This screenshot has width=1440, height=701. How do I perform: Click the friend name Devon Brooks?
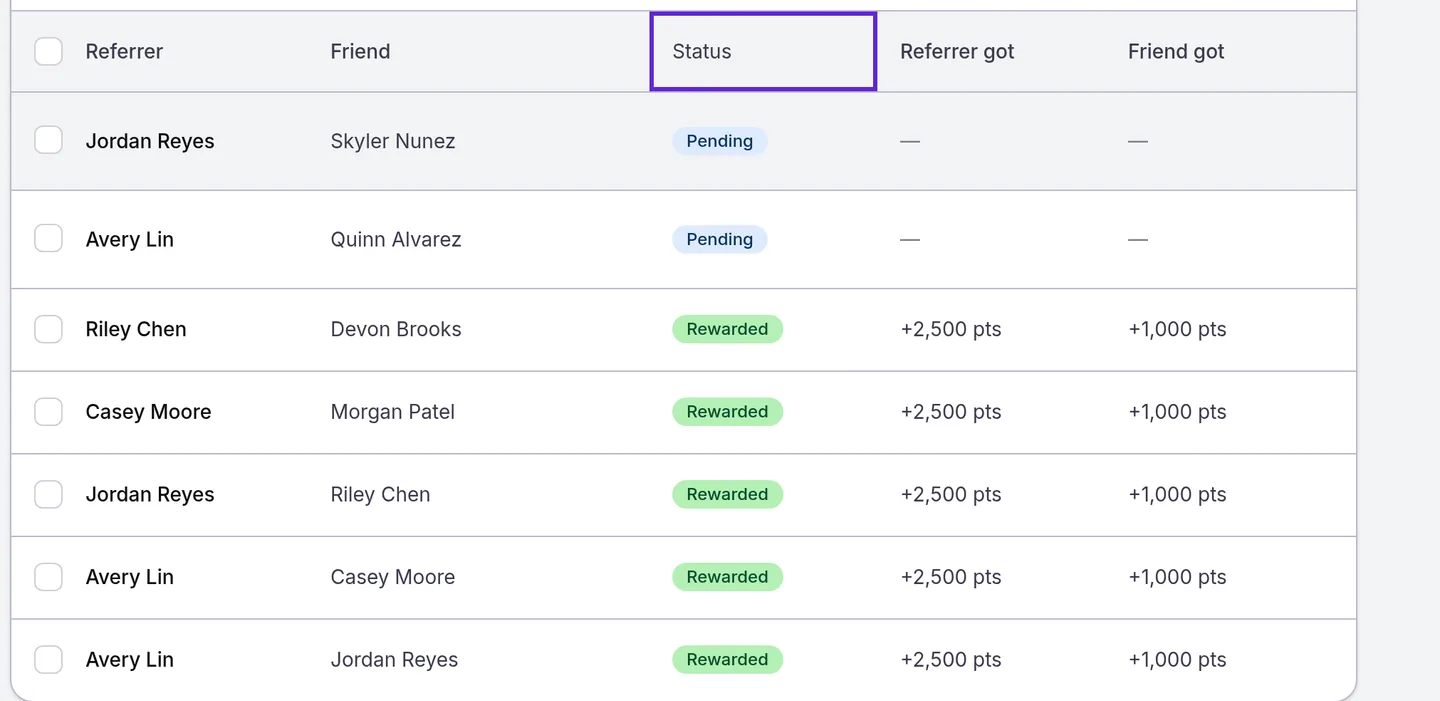(x=396, y=329)
